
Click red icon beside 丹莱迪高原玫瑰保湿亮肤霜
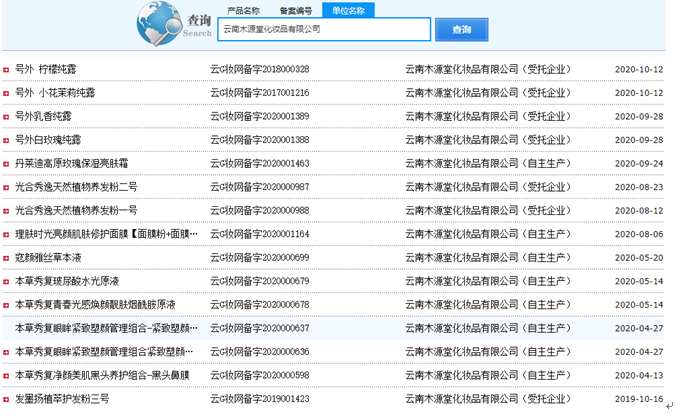pyautogui.click(x=6, y=164)
